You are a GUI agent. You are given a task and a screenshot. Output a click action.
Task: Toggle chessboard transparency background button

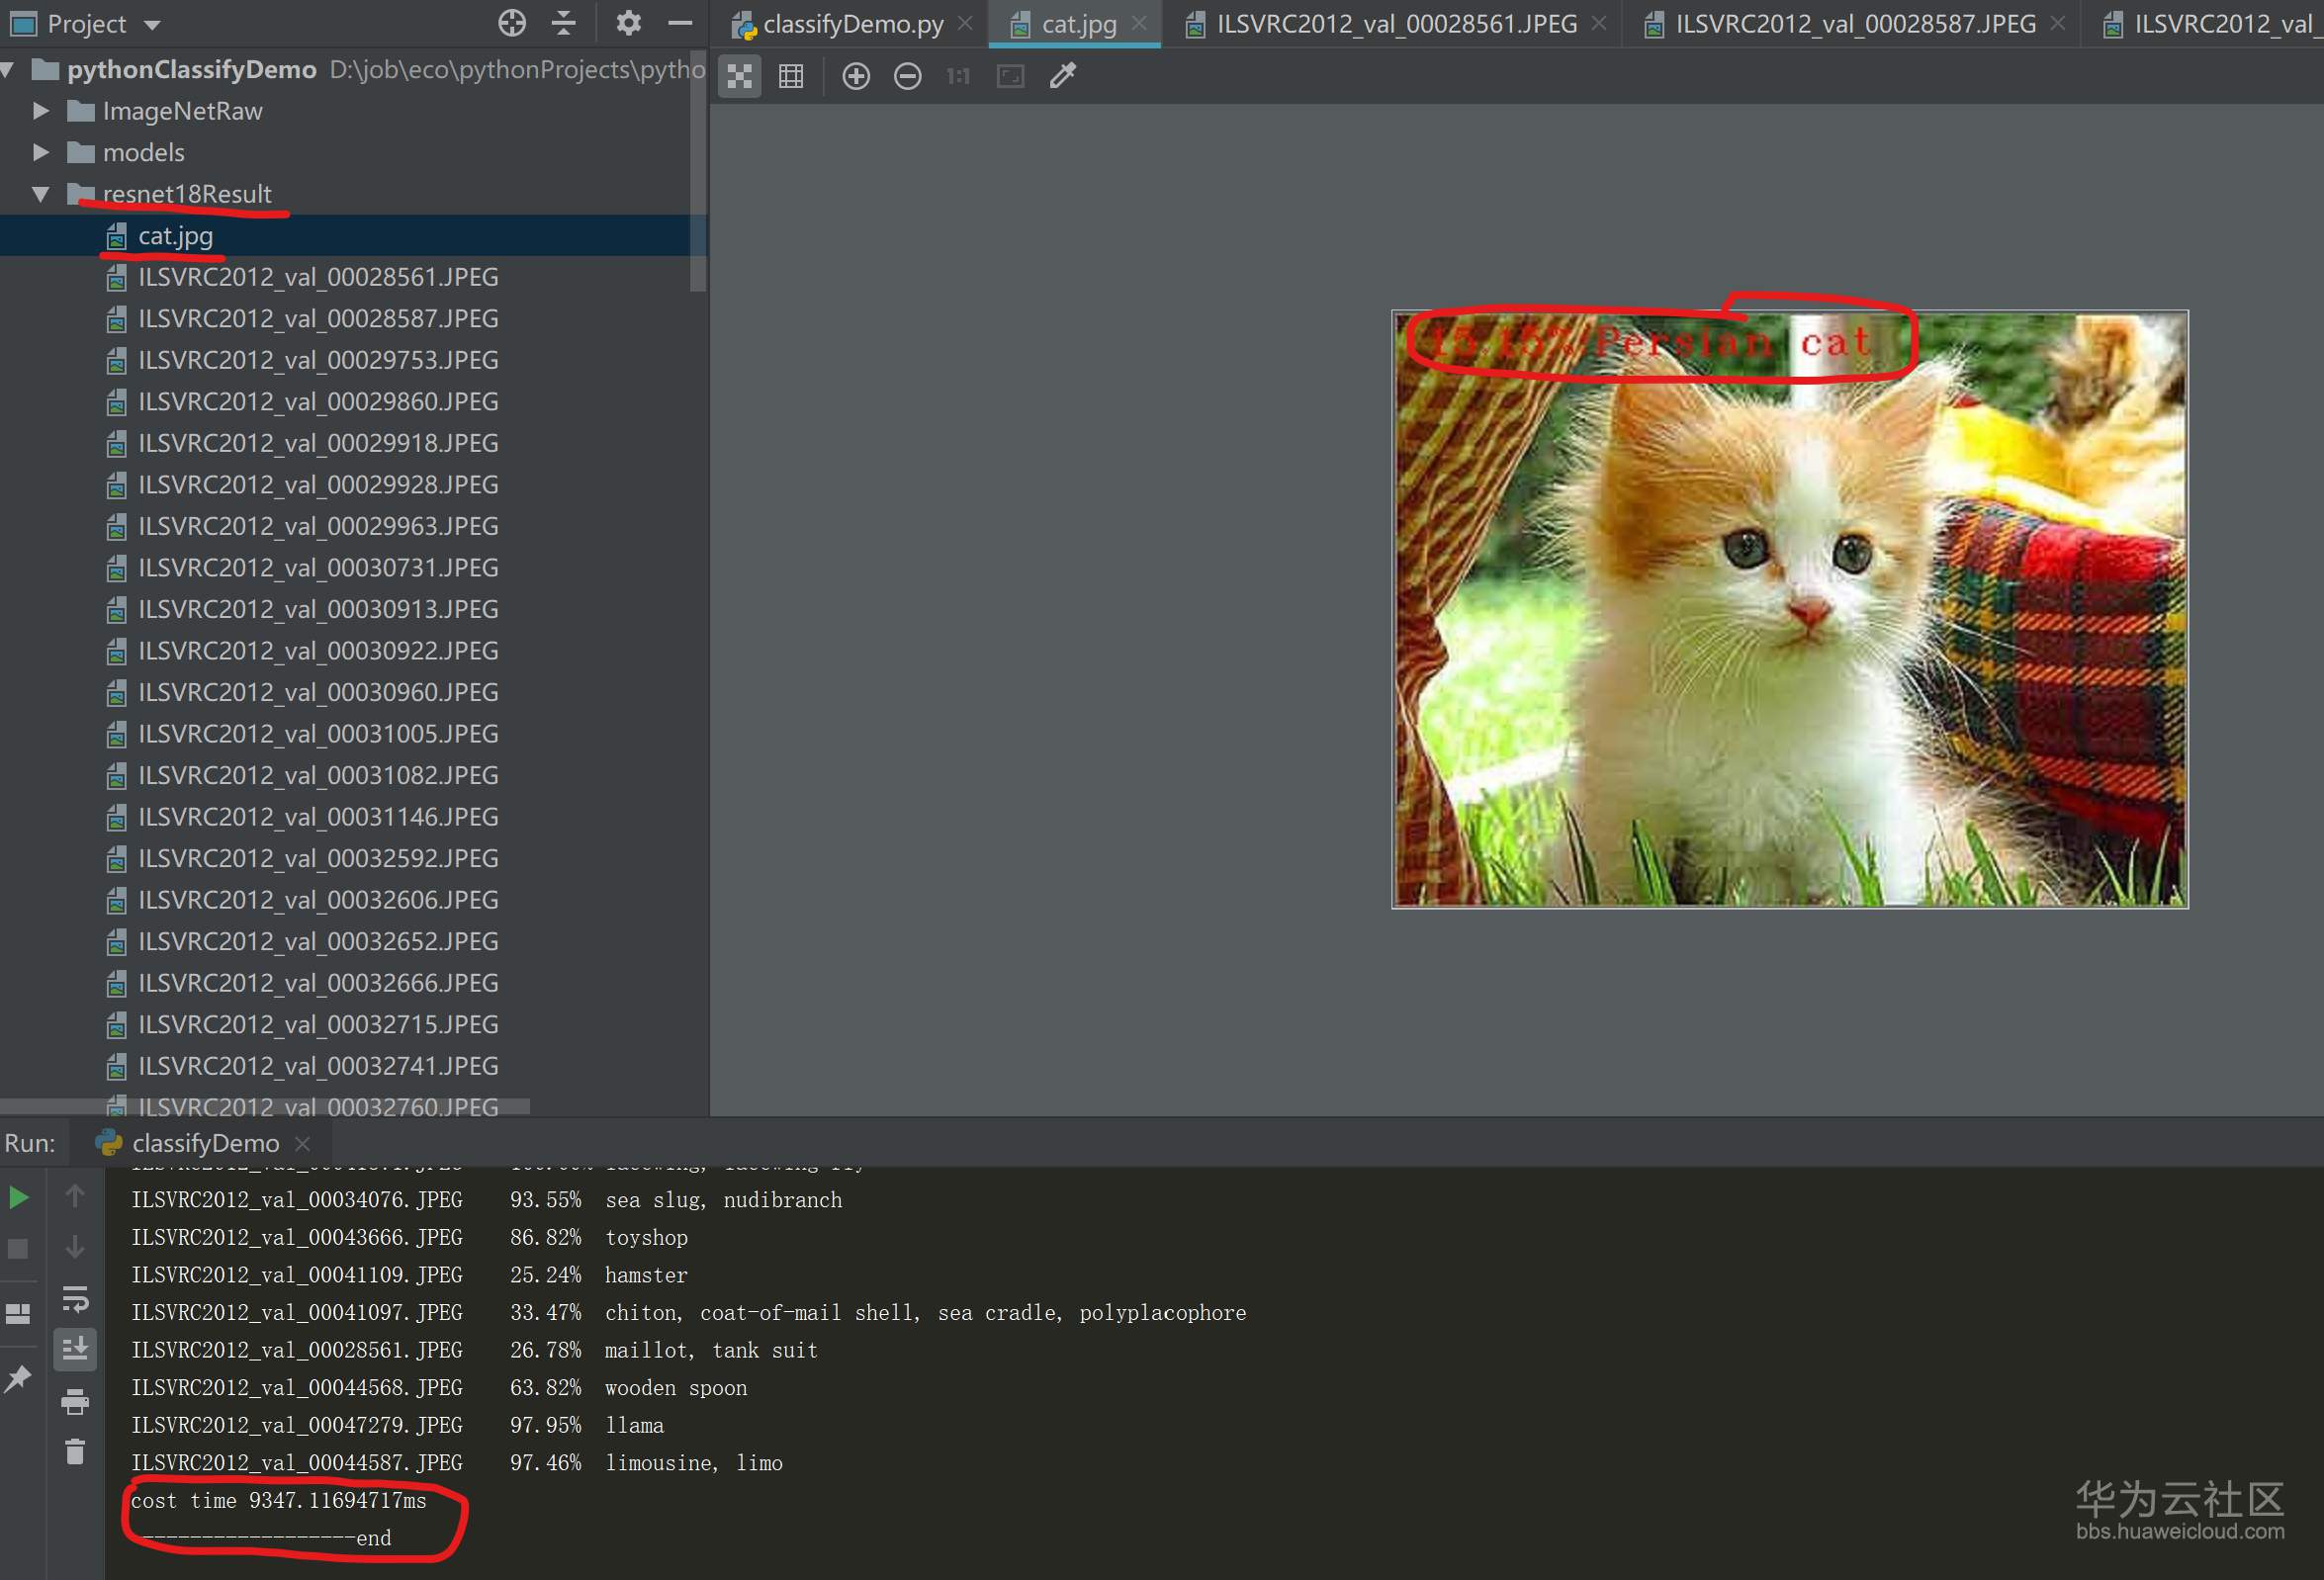click(x=740, y=76)
